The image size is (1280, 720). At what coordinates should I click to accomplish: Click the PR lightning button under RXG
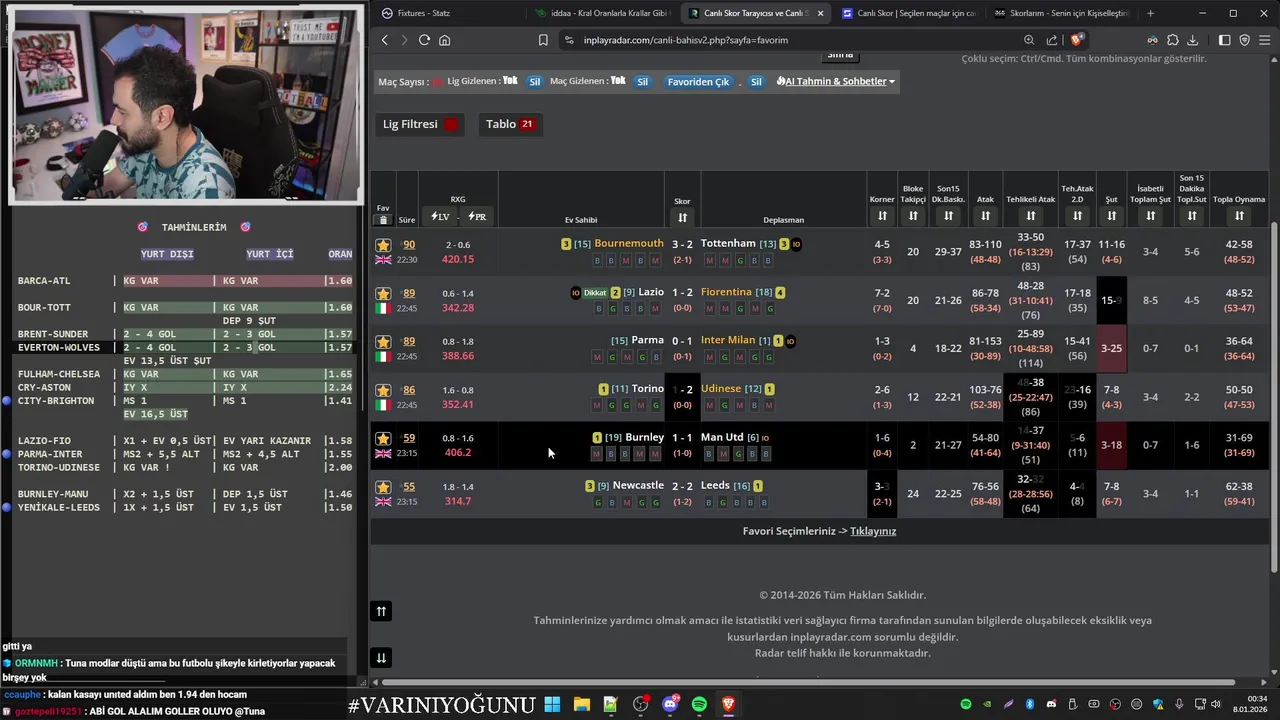click(476, 216)
